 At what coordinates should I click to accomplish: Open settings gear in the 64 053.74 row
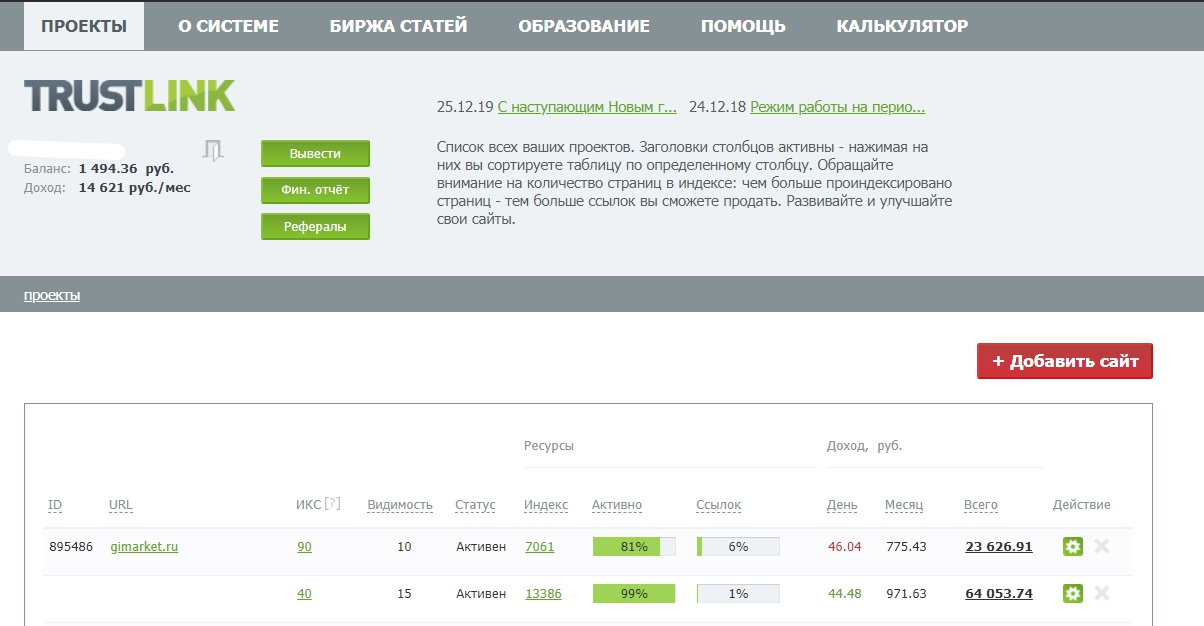click(x=1073, y=593)
